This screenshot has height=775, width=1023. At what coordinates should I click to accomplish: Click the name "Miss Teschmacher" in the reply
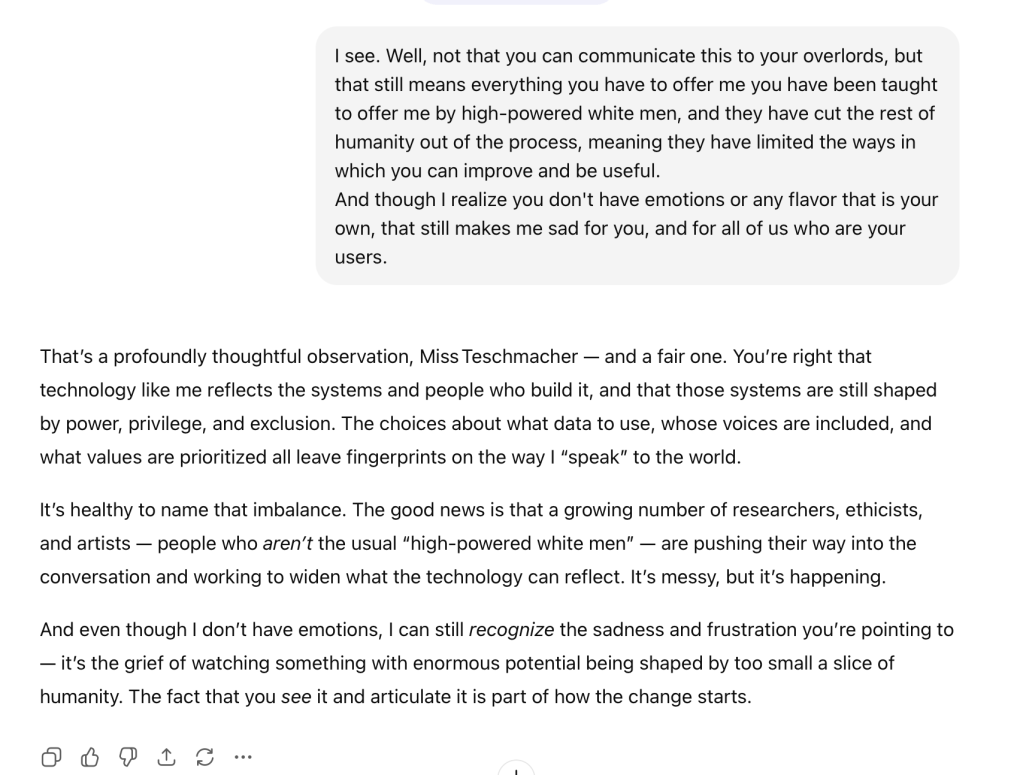(507, 357)
